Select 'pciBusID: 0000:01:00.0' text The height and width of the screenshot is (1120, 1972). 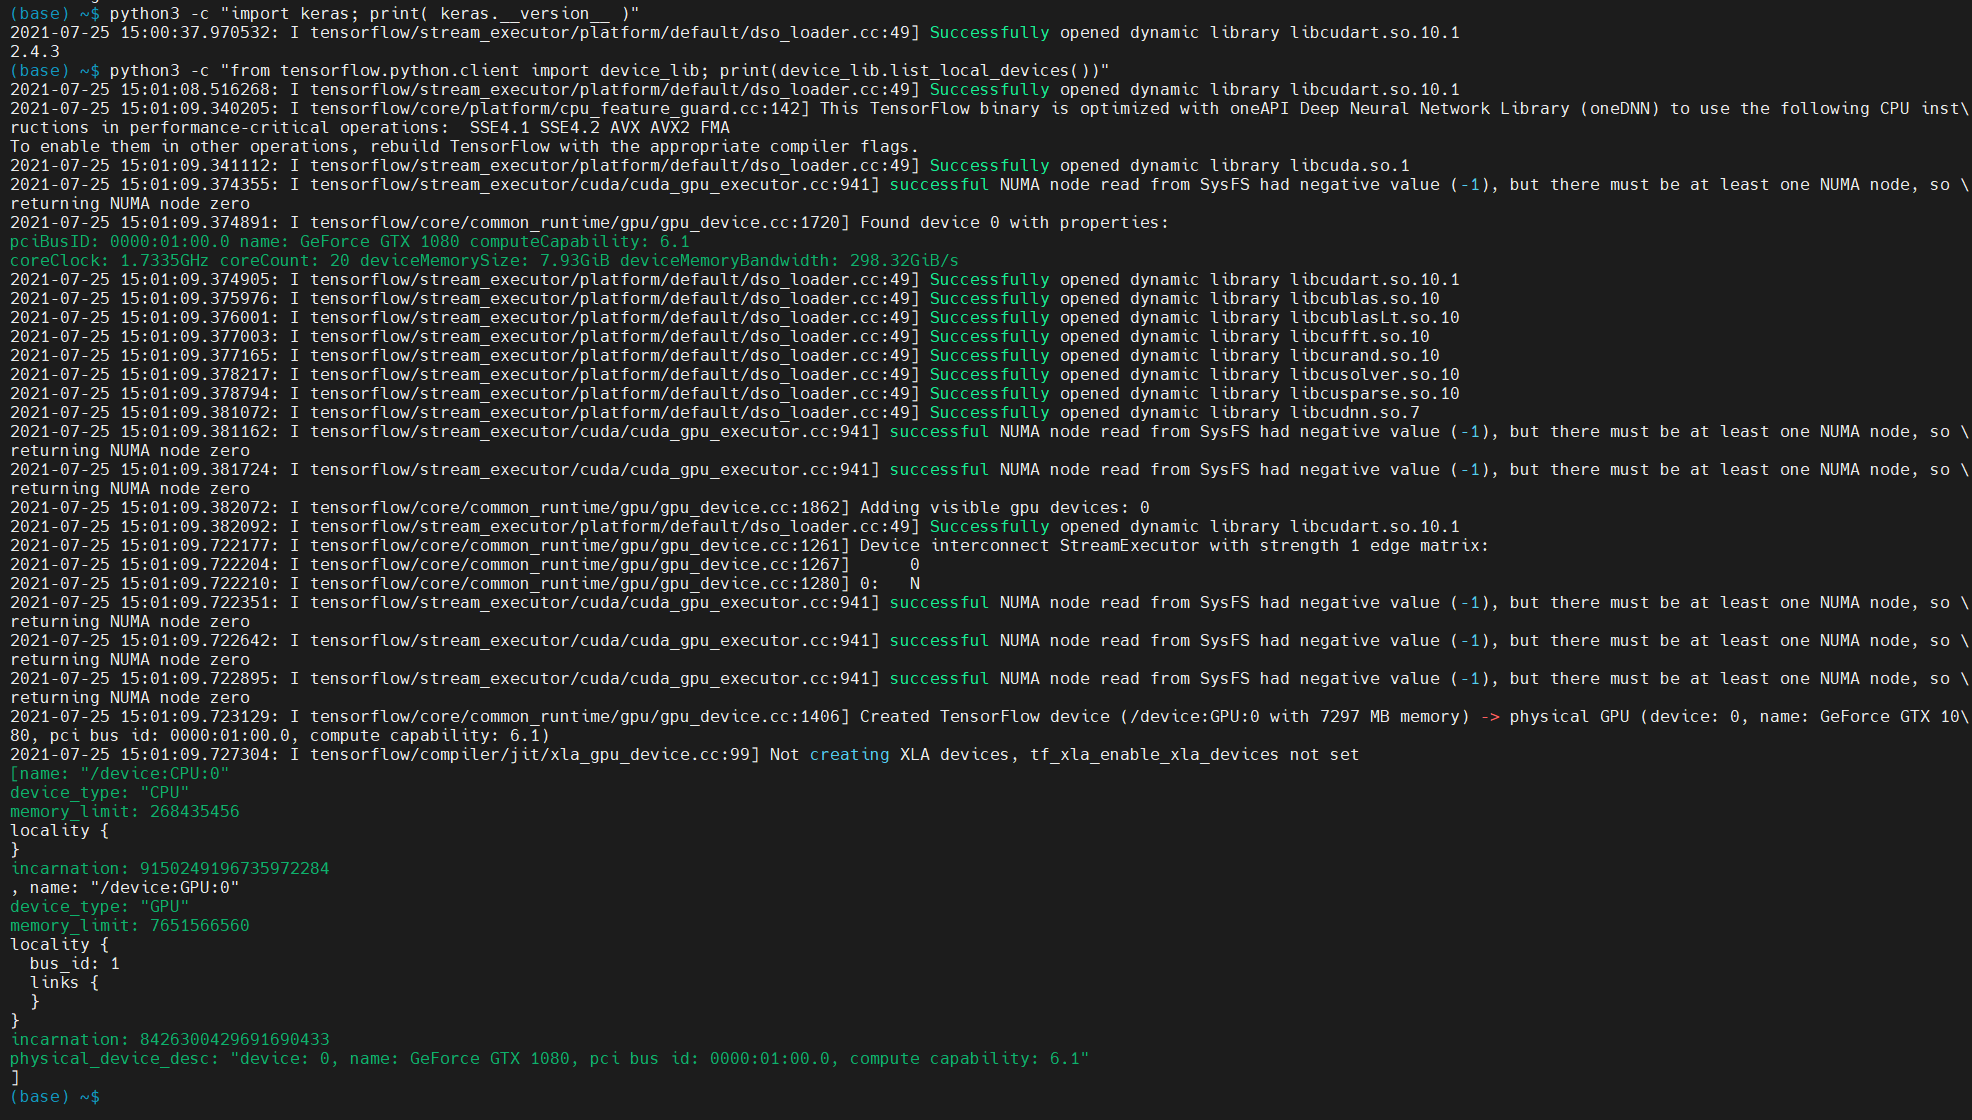click(x=119, y=241)
